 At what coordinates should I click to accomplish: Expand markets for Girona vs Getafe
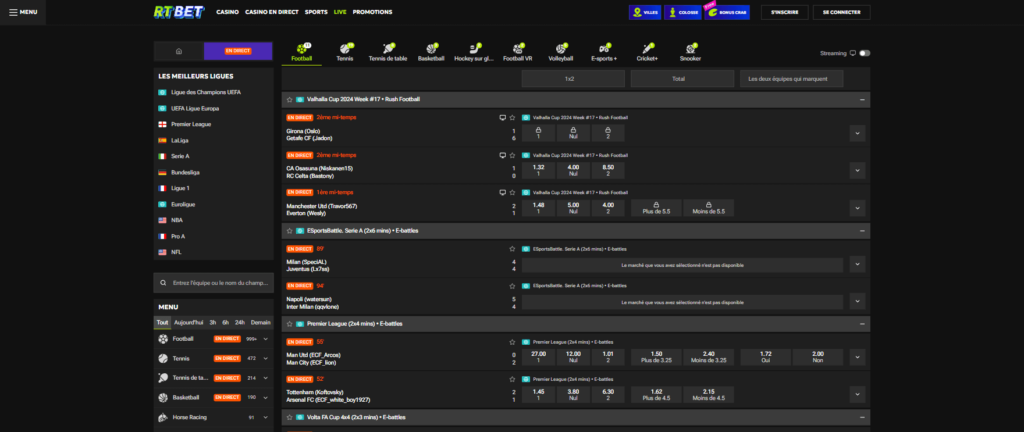click(857, 134)
